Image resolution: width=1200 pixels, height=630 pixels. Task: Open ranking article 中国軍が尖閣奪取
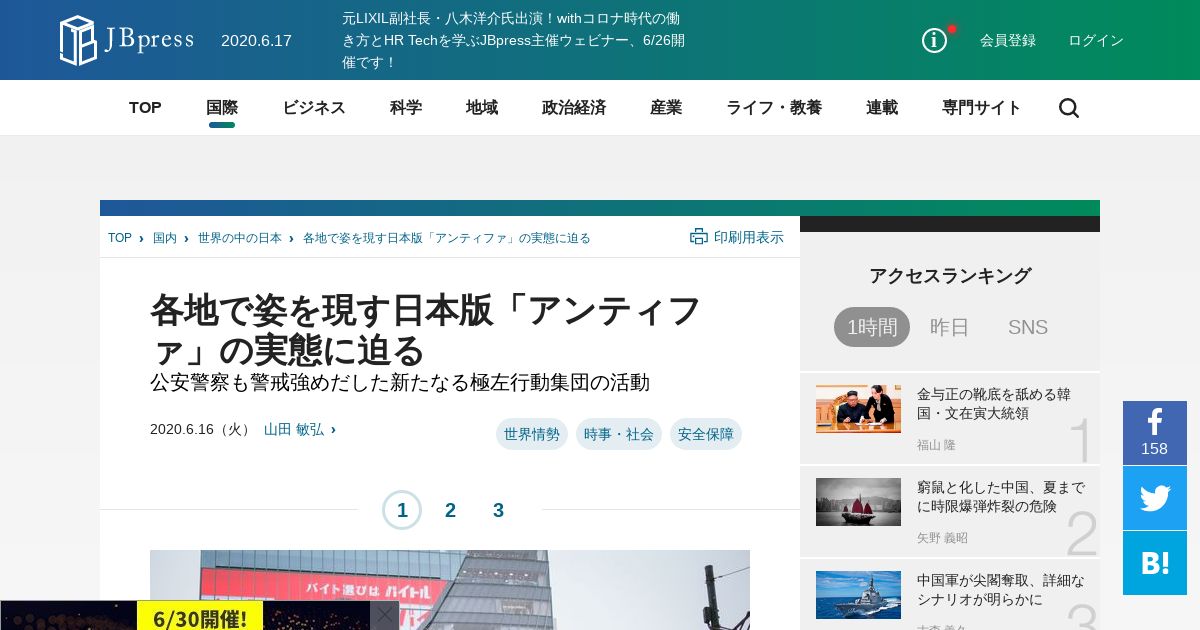pyautogui.click(x=1001, y=589)
